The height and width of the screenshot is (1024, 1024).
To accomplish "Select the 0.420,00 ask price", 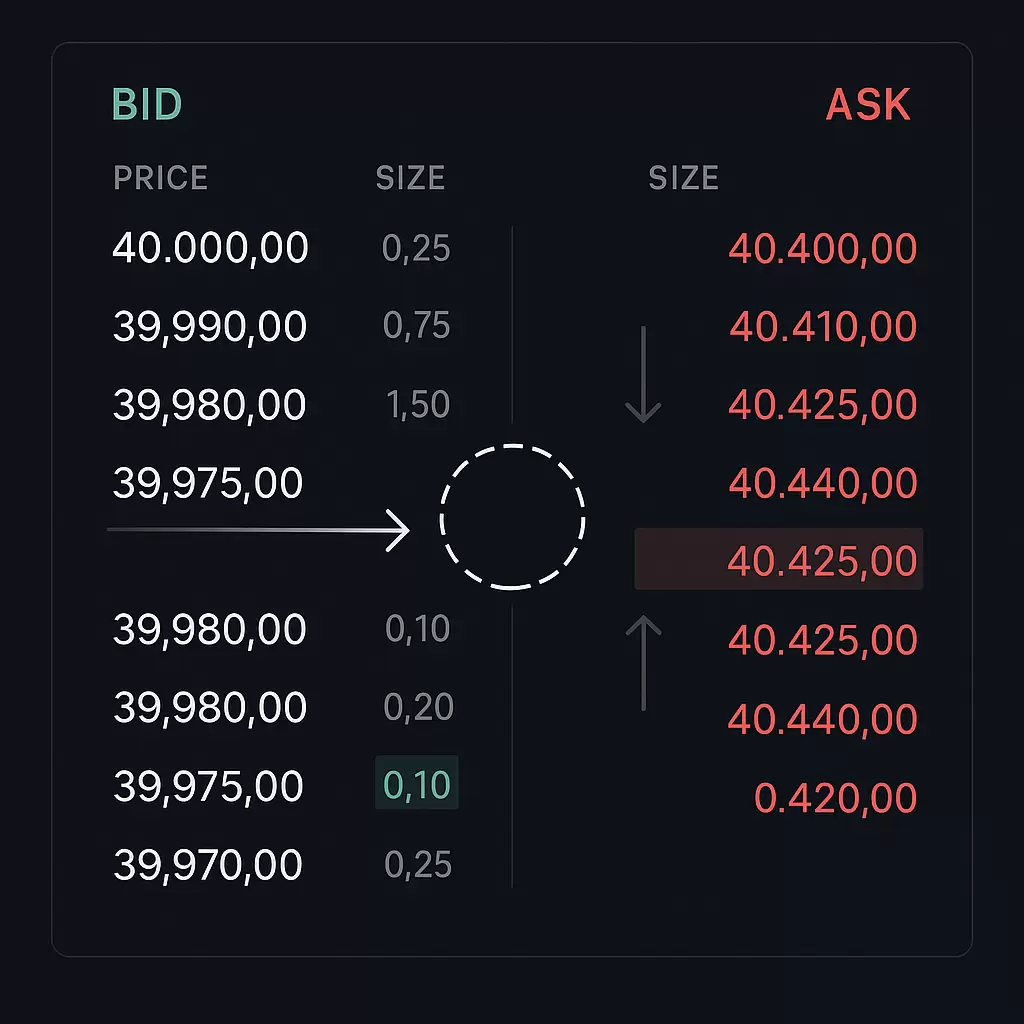I will coord(835,798).
